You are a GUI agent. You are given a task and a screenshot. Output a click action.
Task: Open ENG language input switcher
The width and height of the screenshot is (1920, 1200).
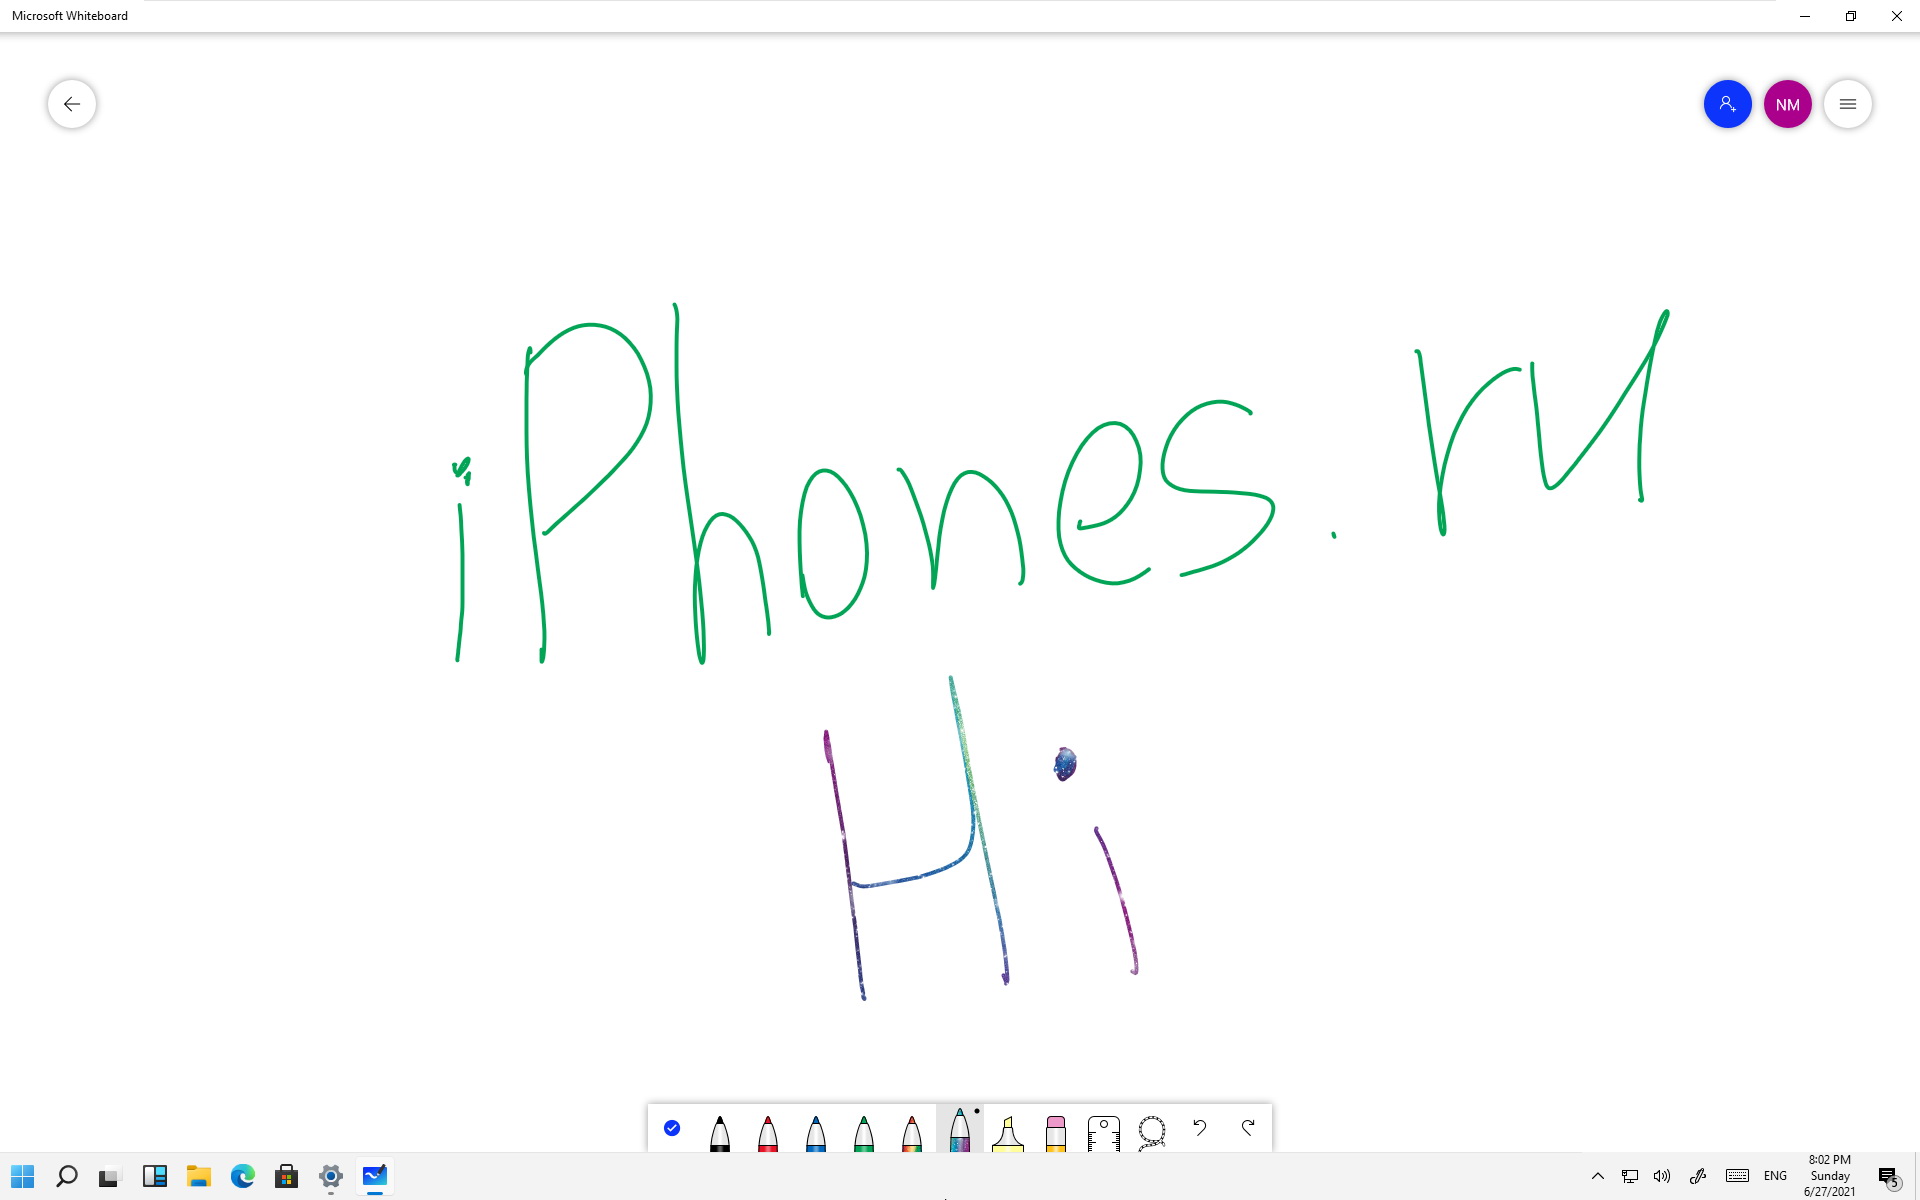tap(1775, 1176)
